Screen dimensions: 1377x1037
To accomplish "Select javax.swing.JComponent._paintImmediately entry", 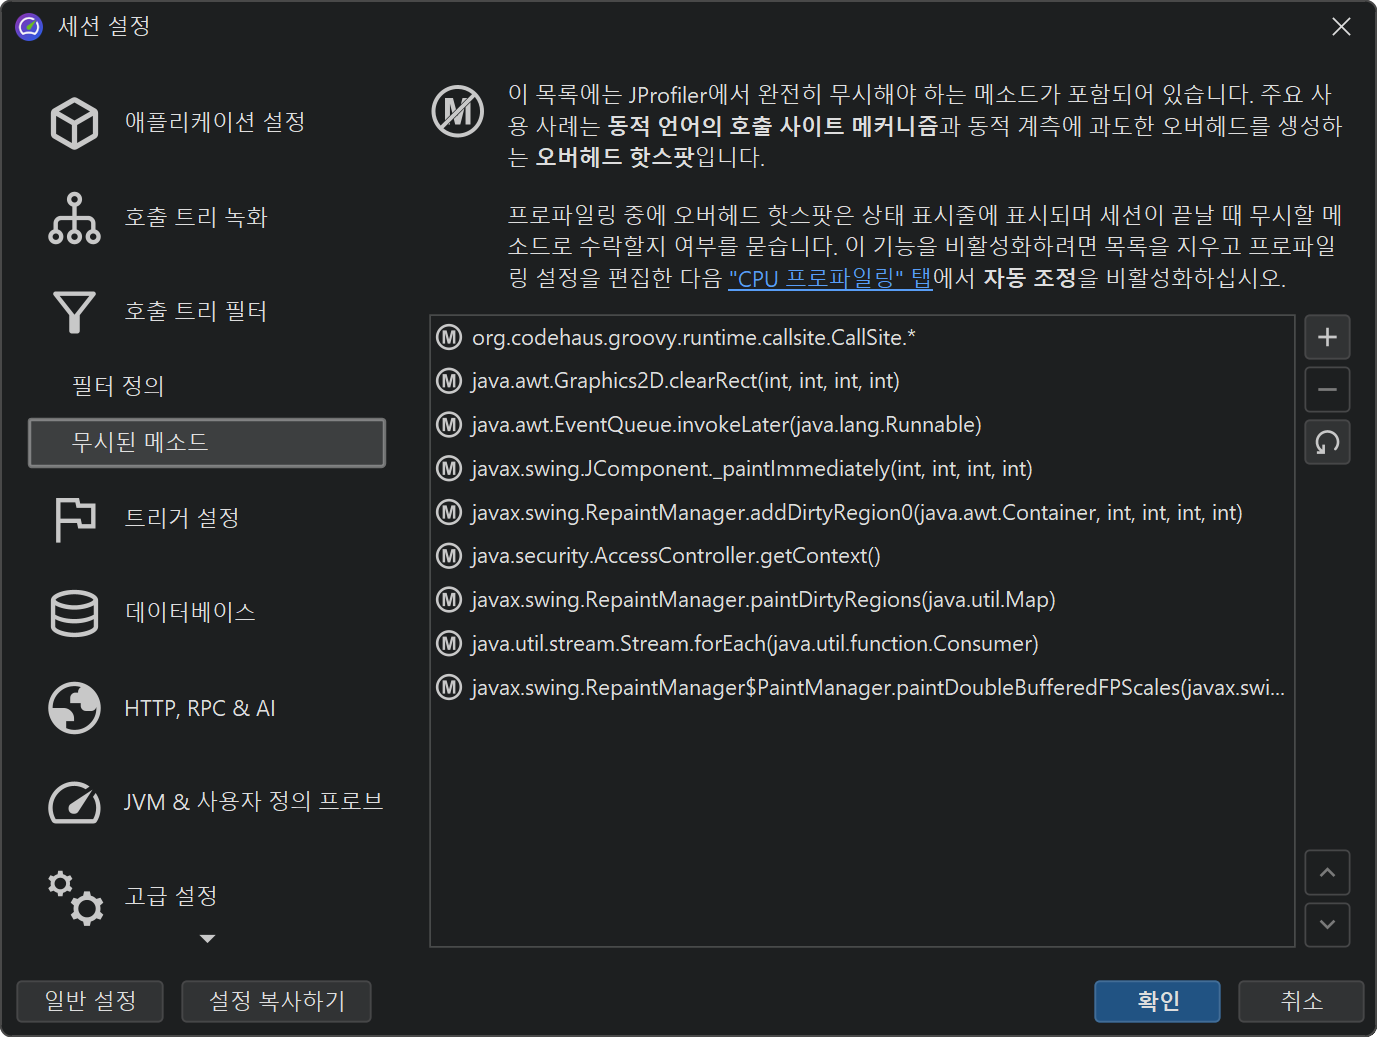I will 862,469.
